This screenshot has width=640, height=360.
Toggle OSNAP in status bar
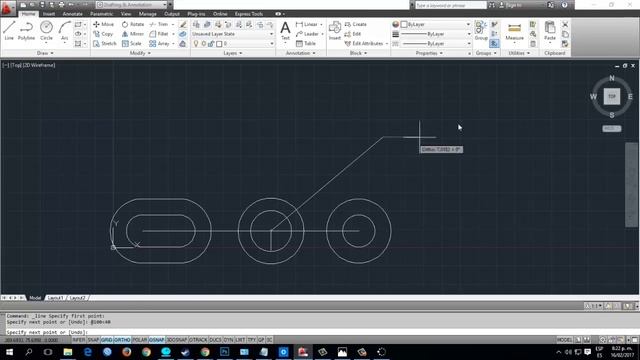157,340
